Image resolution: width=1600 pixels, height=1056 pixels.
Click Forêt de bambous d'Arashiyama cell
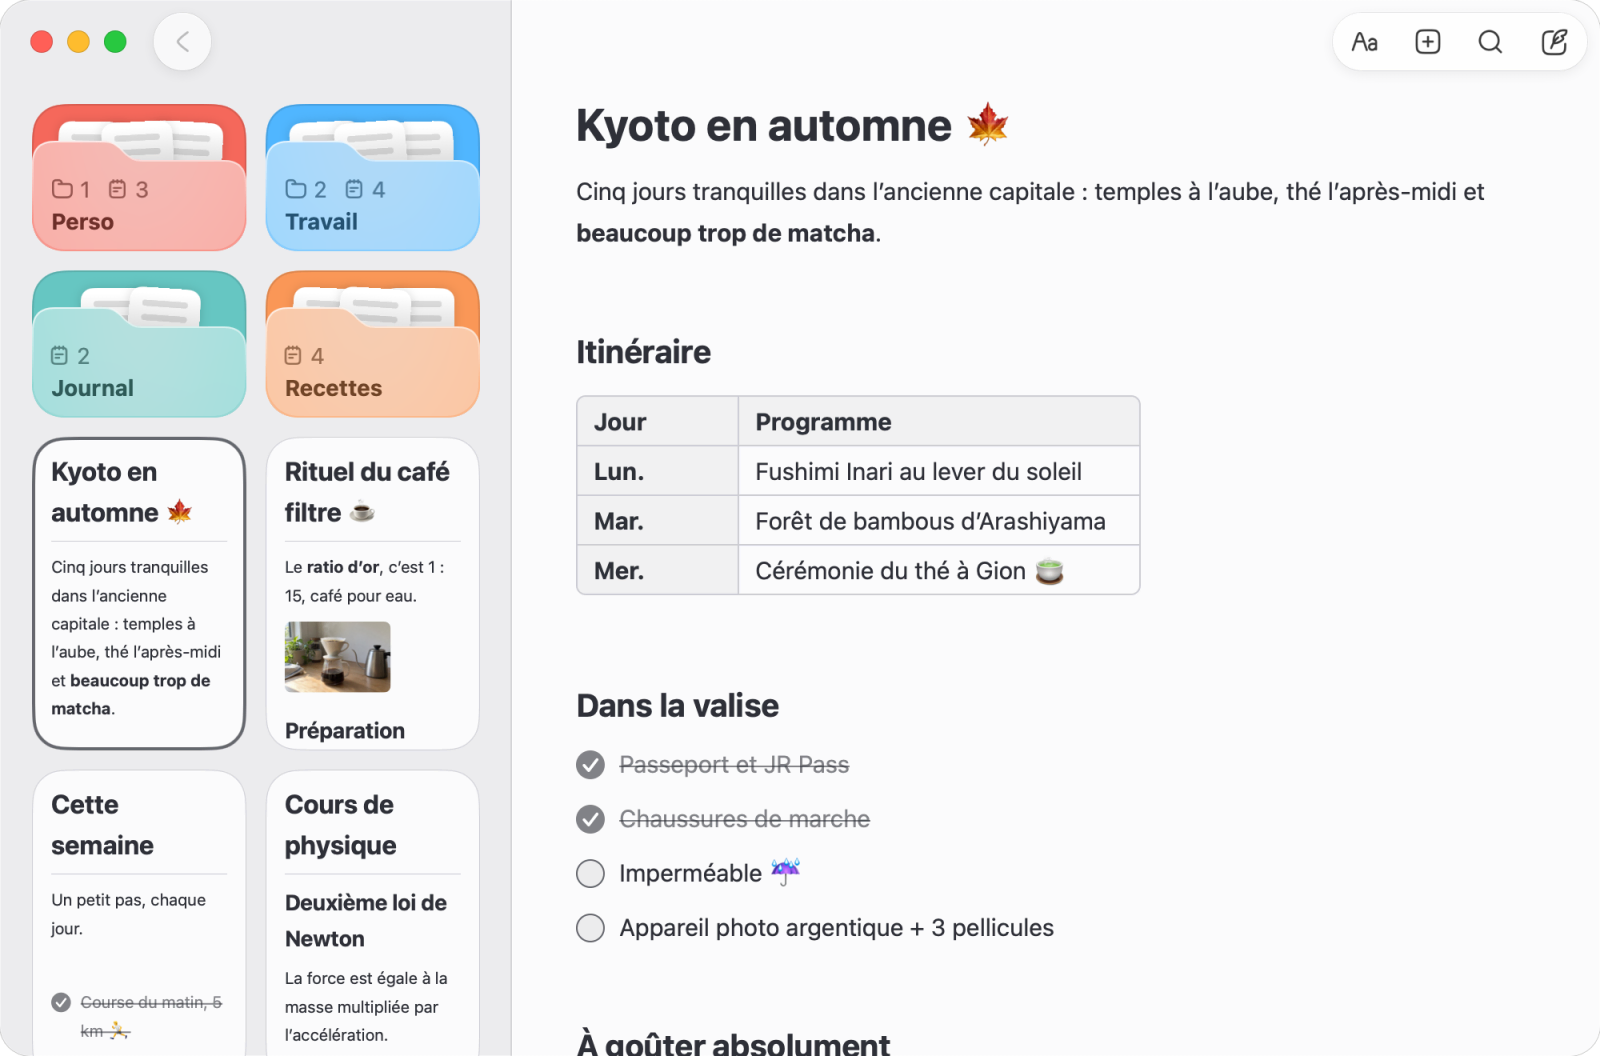pyautogui.click(x=939, y=521)
